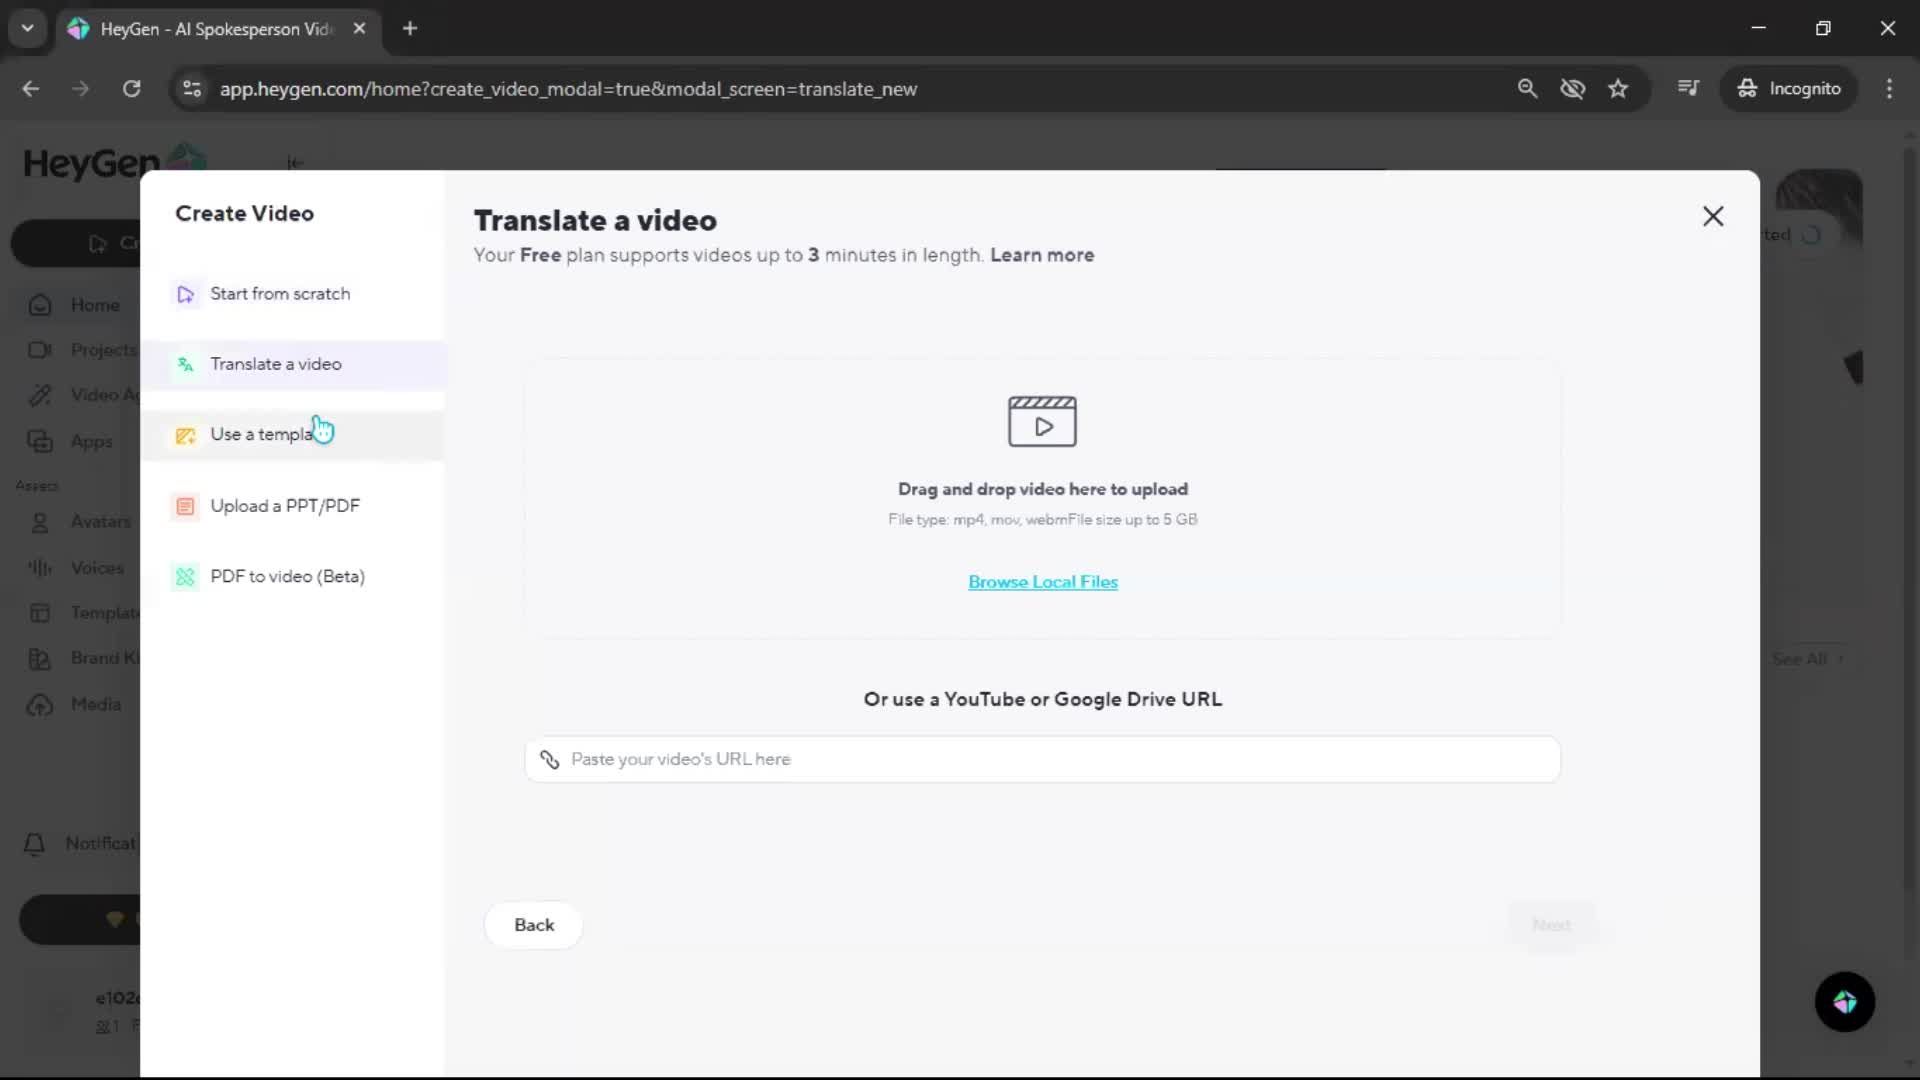Open media controls icon in toolbar
This screenshot has width=1920, height=1080.
coord(1688,89)
